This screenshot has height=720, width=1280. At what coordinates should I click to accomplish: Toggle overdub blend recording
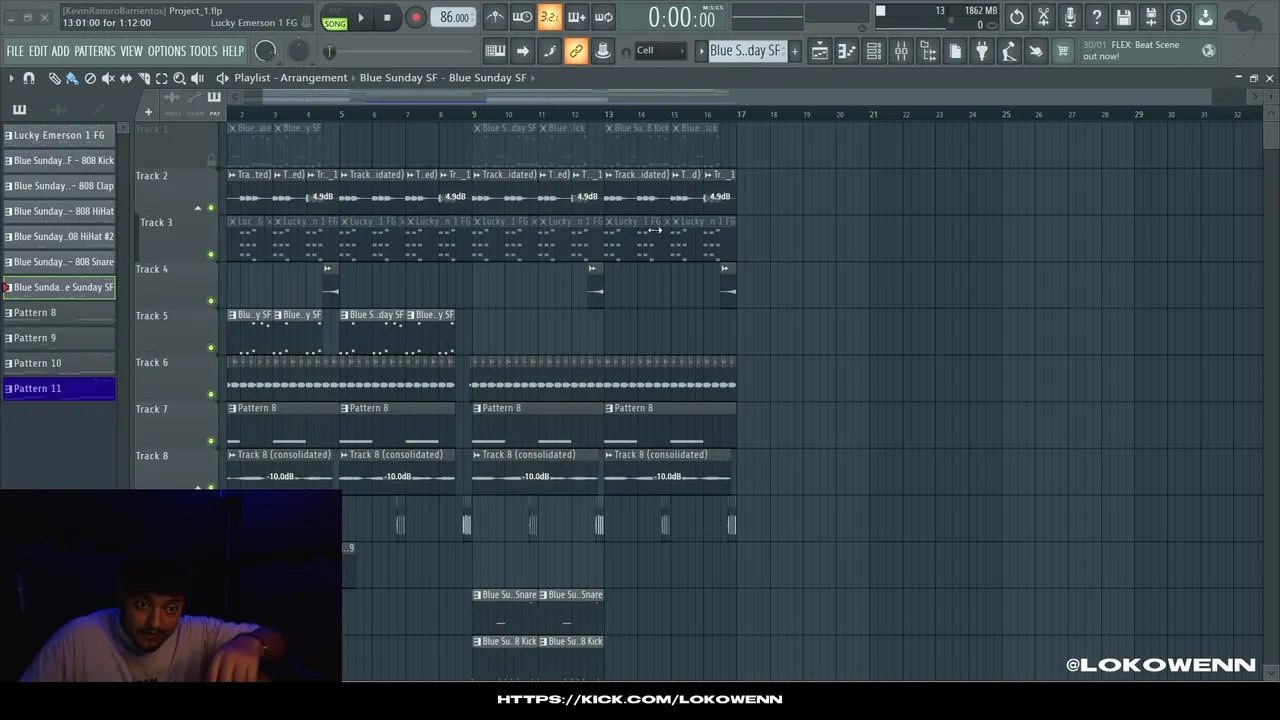click(x=576, y=17)
